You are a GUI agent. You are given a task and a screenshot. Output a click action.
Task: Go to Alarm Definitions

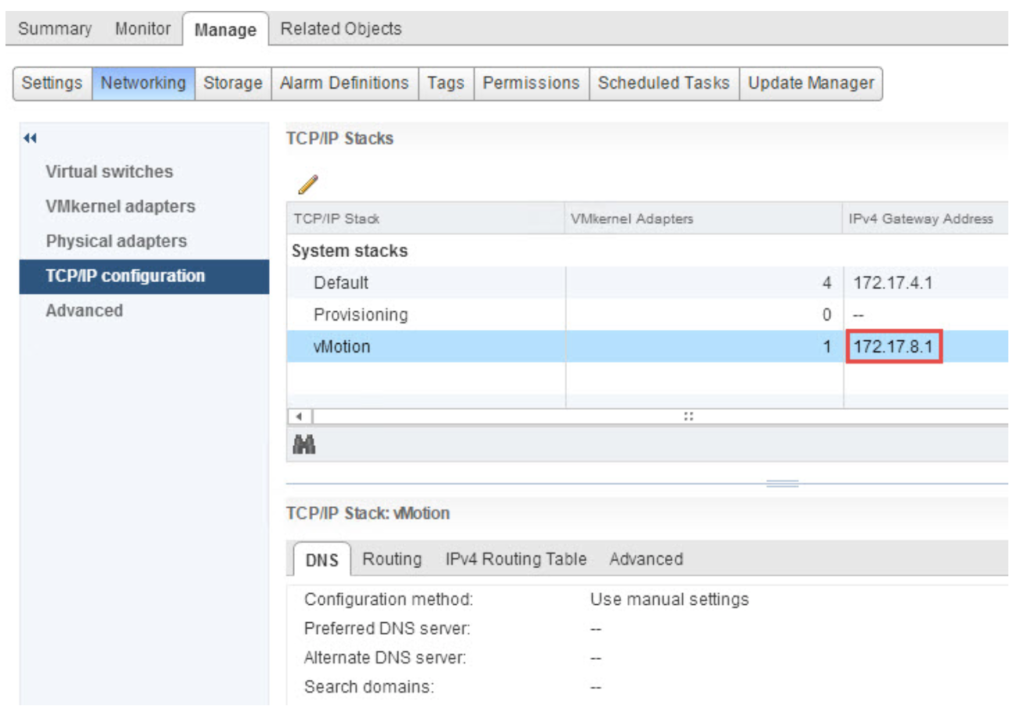coord(344,83)
